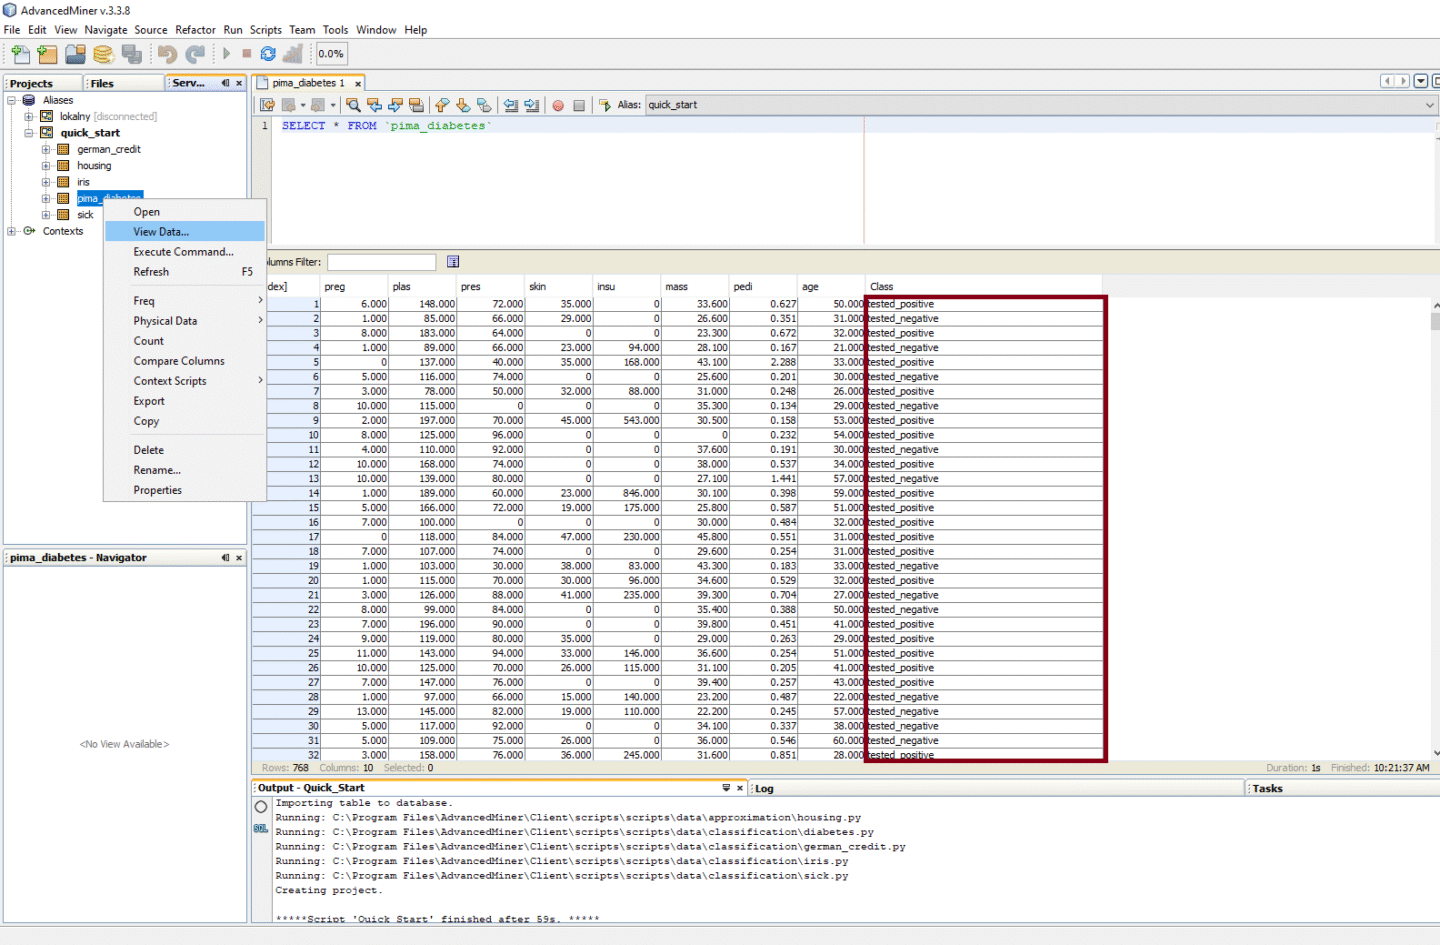Screen dimensions: 1440x945
Task: Collapse the Aliases tree node
Action: coord(12,100)
